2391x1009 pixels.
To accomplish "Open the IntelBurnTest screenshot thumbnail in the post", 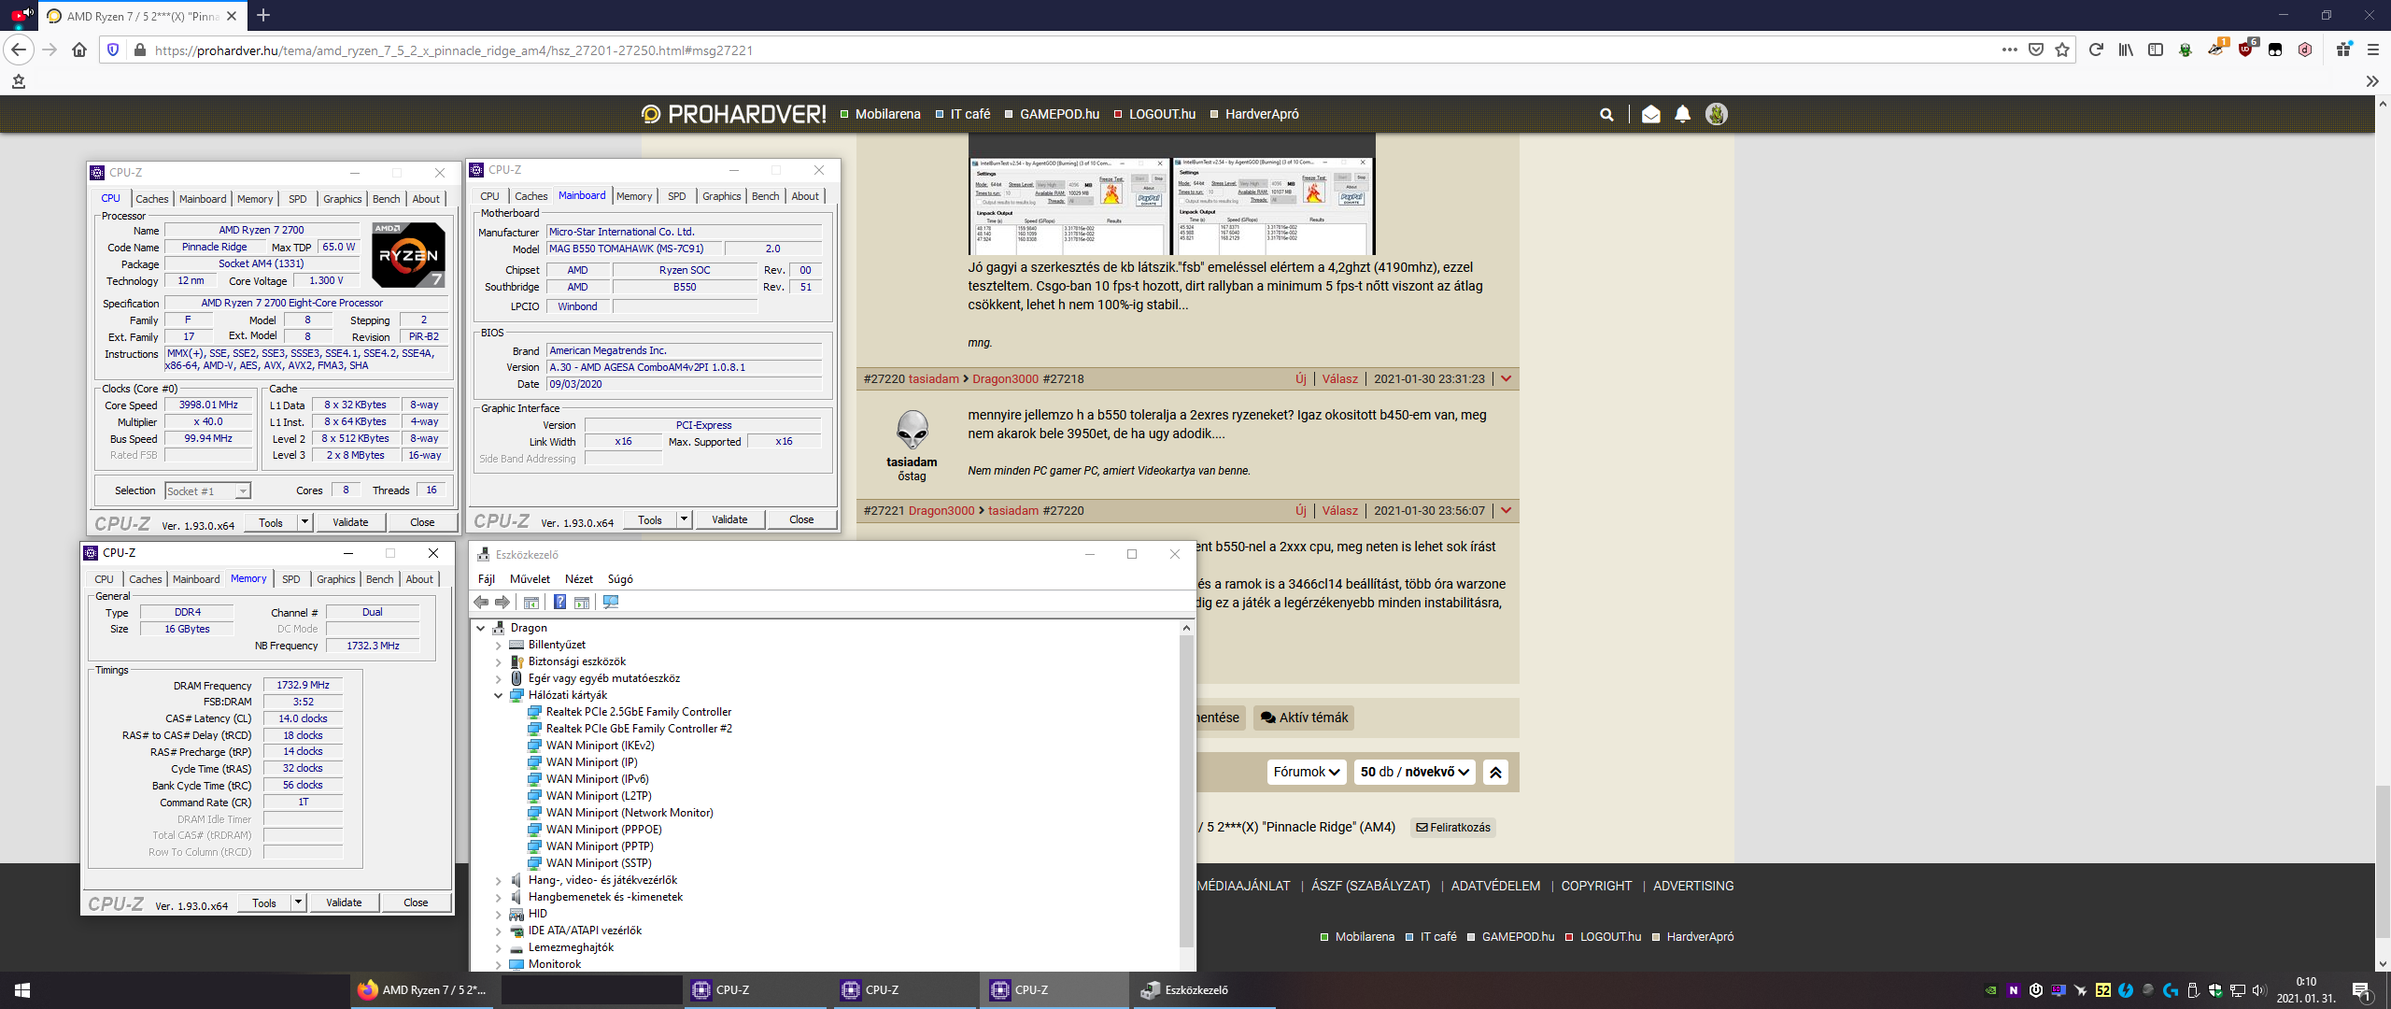I will point(1171,206).
